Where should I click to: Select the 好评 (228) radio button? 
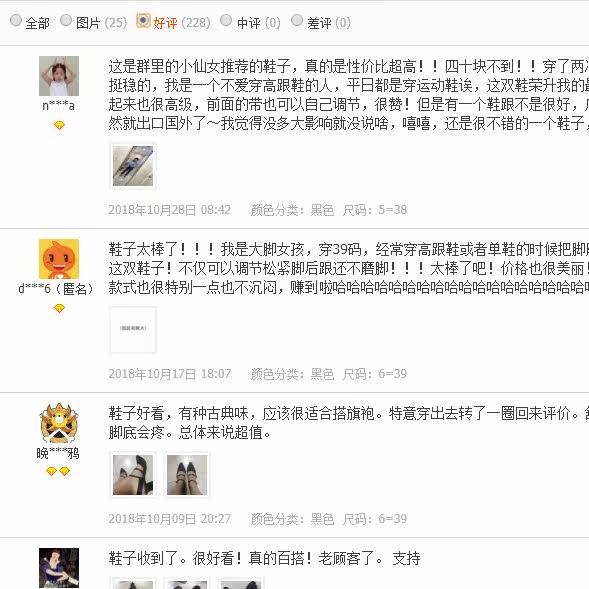[x=143, y=21]
